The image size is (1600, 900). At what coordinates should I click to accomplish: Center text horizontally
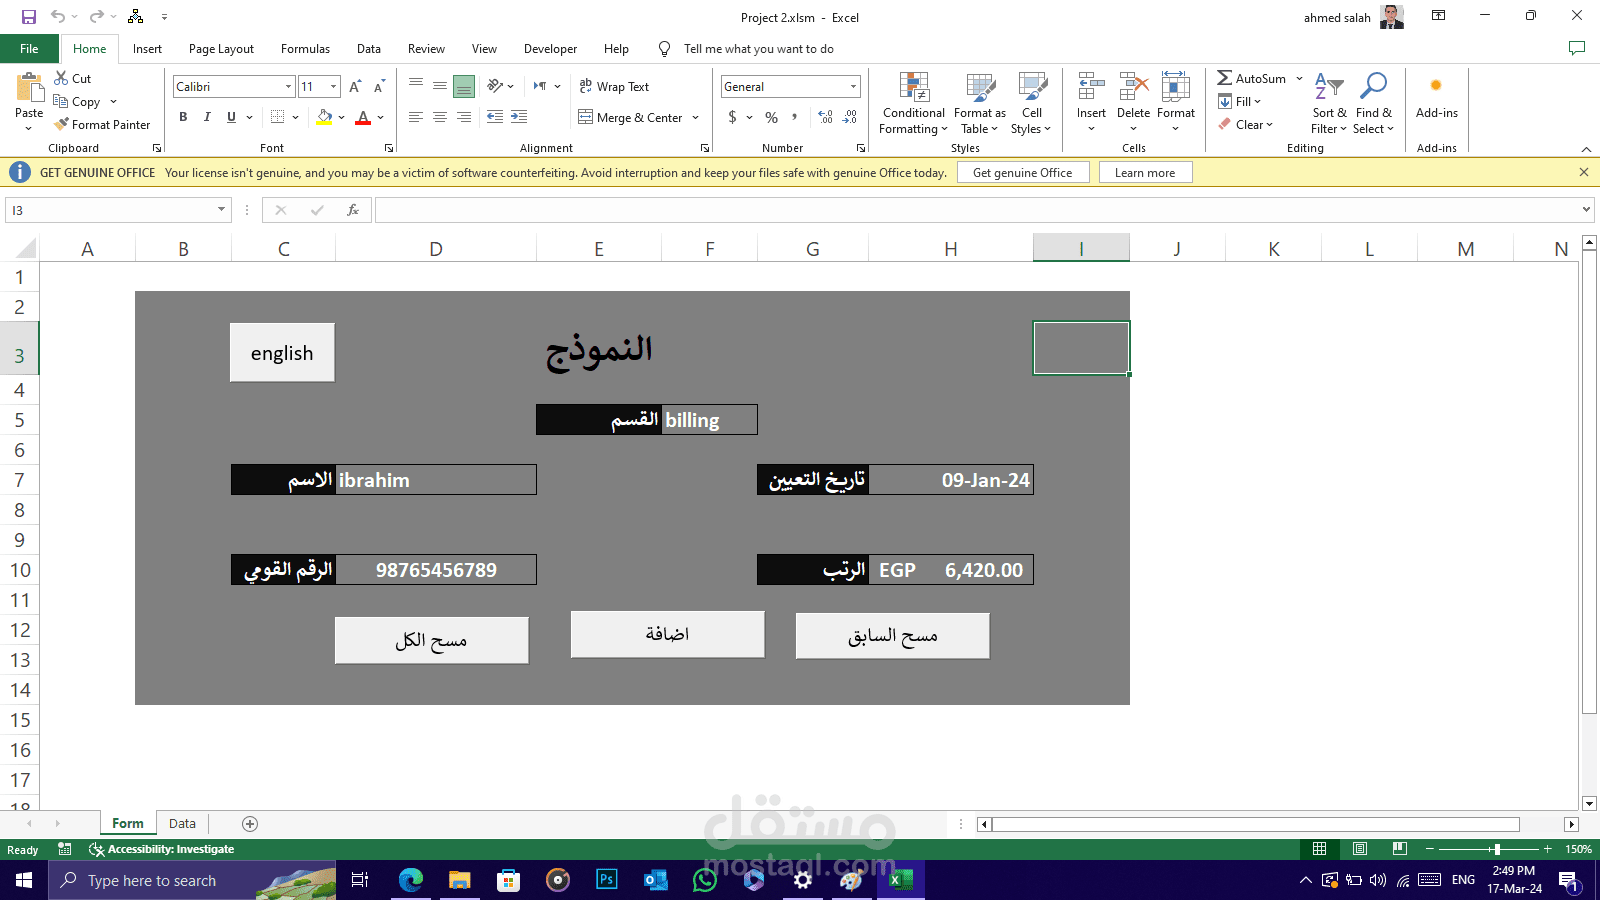pyautogui.click(x=440, y=117)
